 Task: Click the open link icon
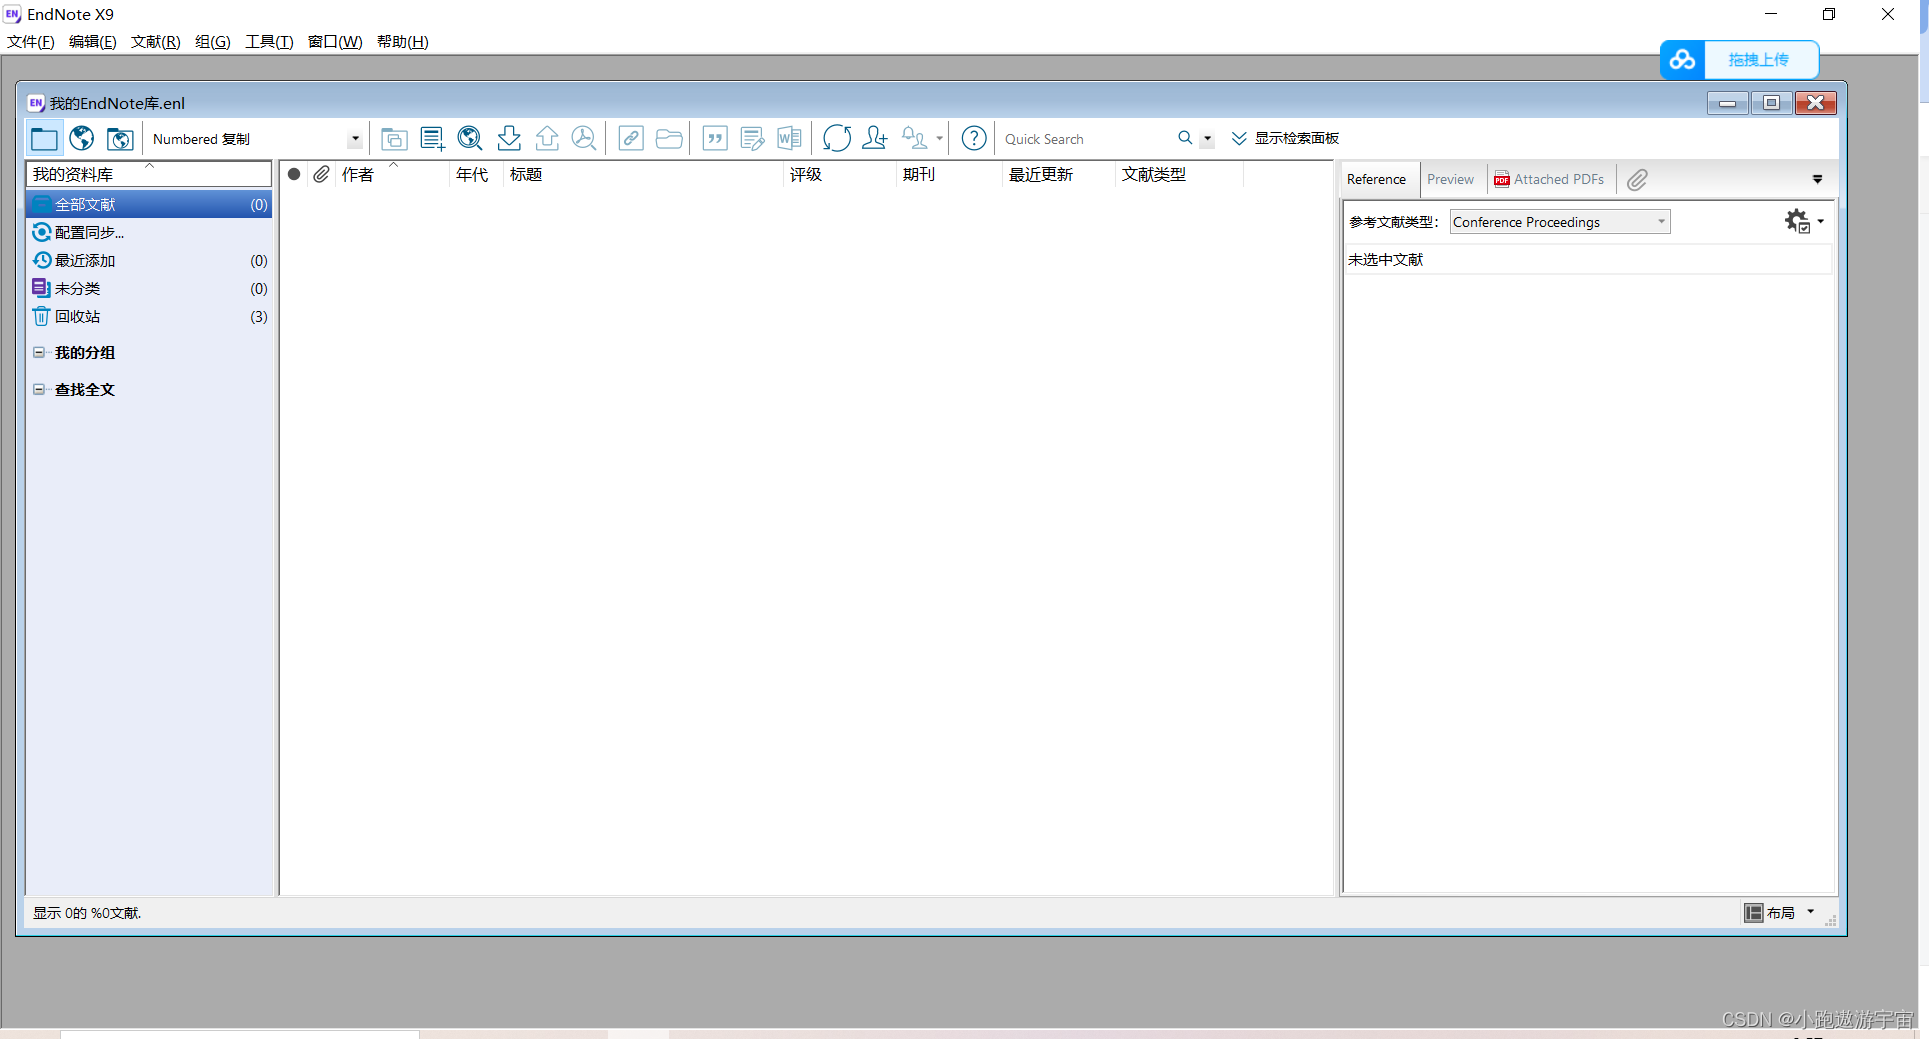pos(631,139)
